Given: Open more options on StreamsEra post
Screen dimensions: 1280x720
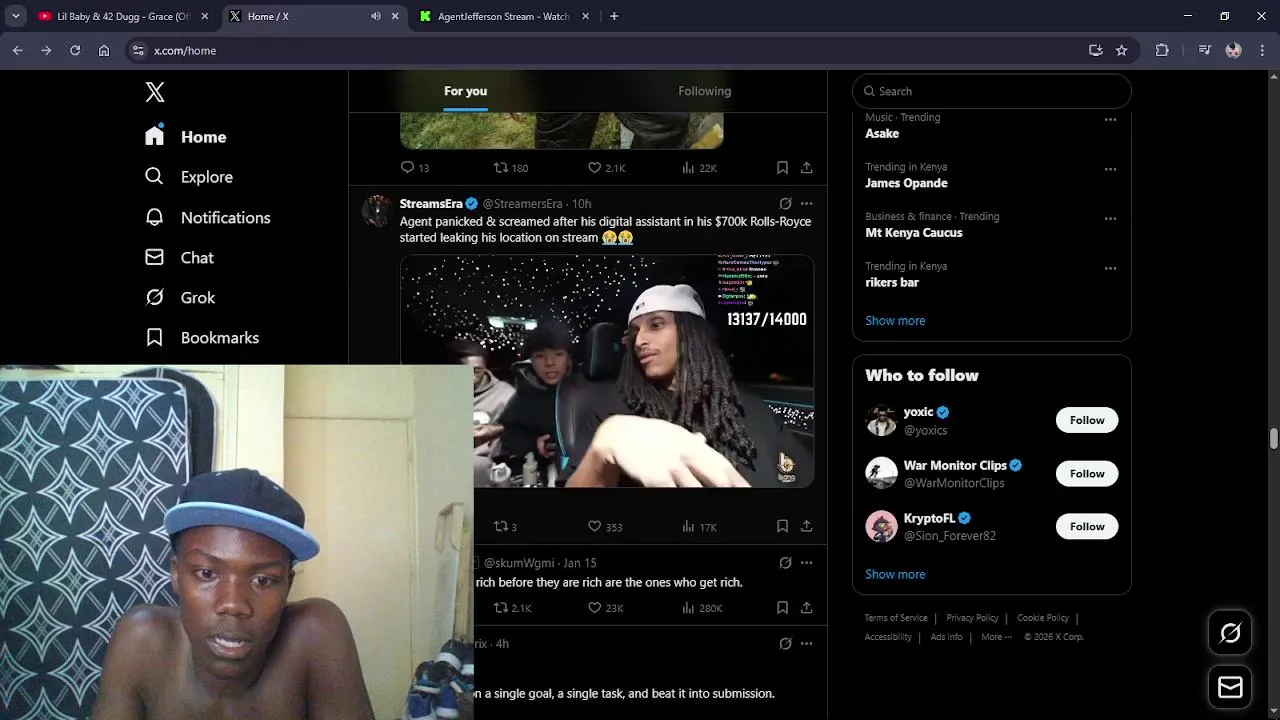Looking at the screenshot, I should (806, 204).
